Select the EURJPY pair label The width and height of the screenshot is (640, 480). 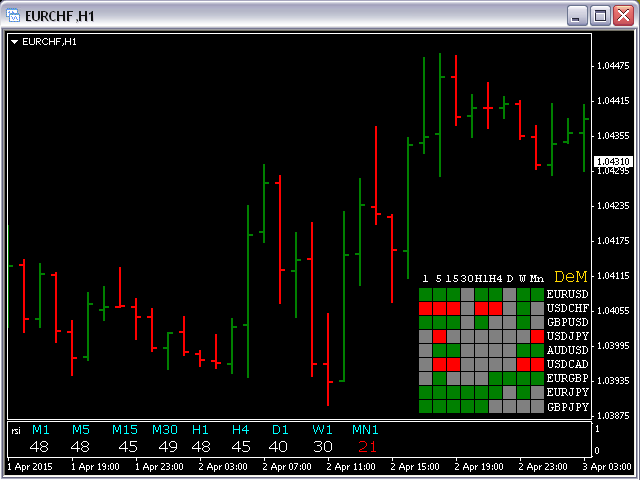[x=568, y=392]
